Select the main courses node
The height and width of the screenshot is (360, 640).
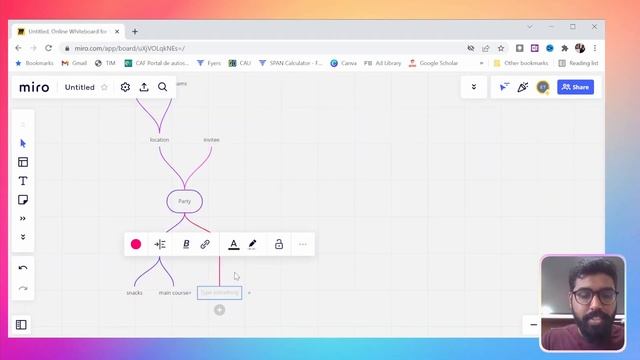175,293
